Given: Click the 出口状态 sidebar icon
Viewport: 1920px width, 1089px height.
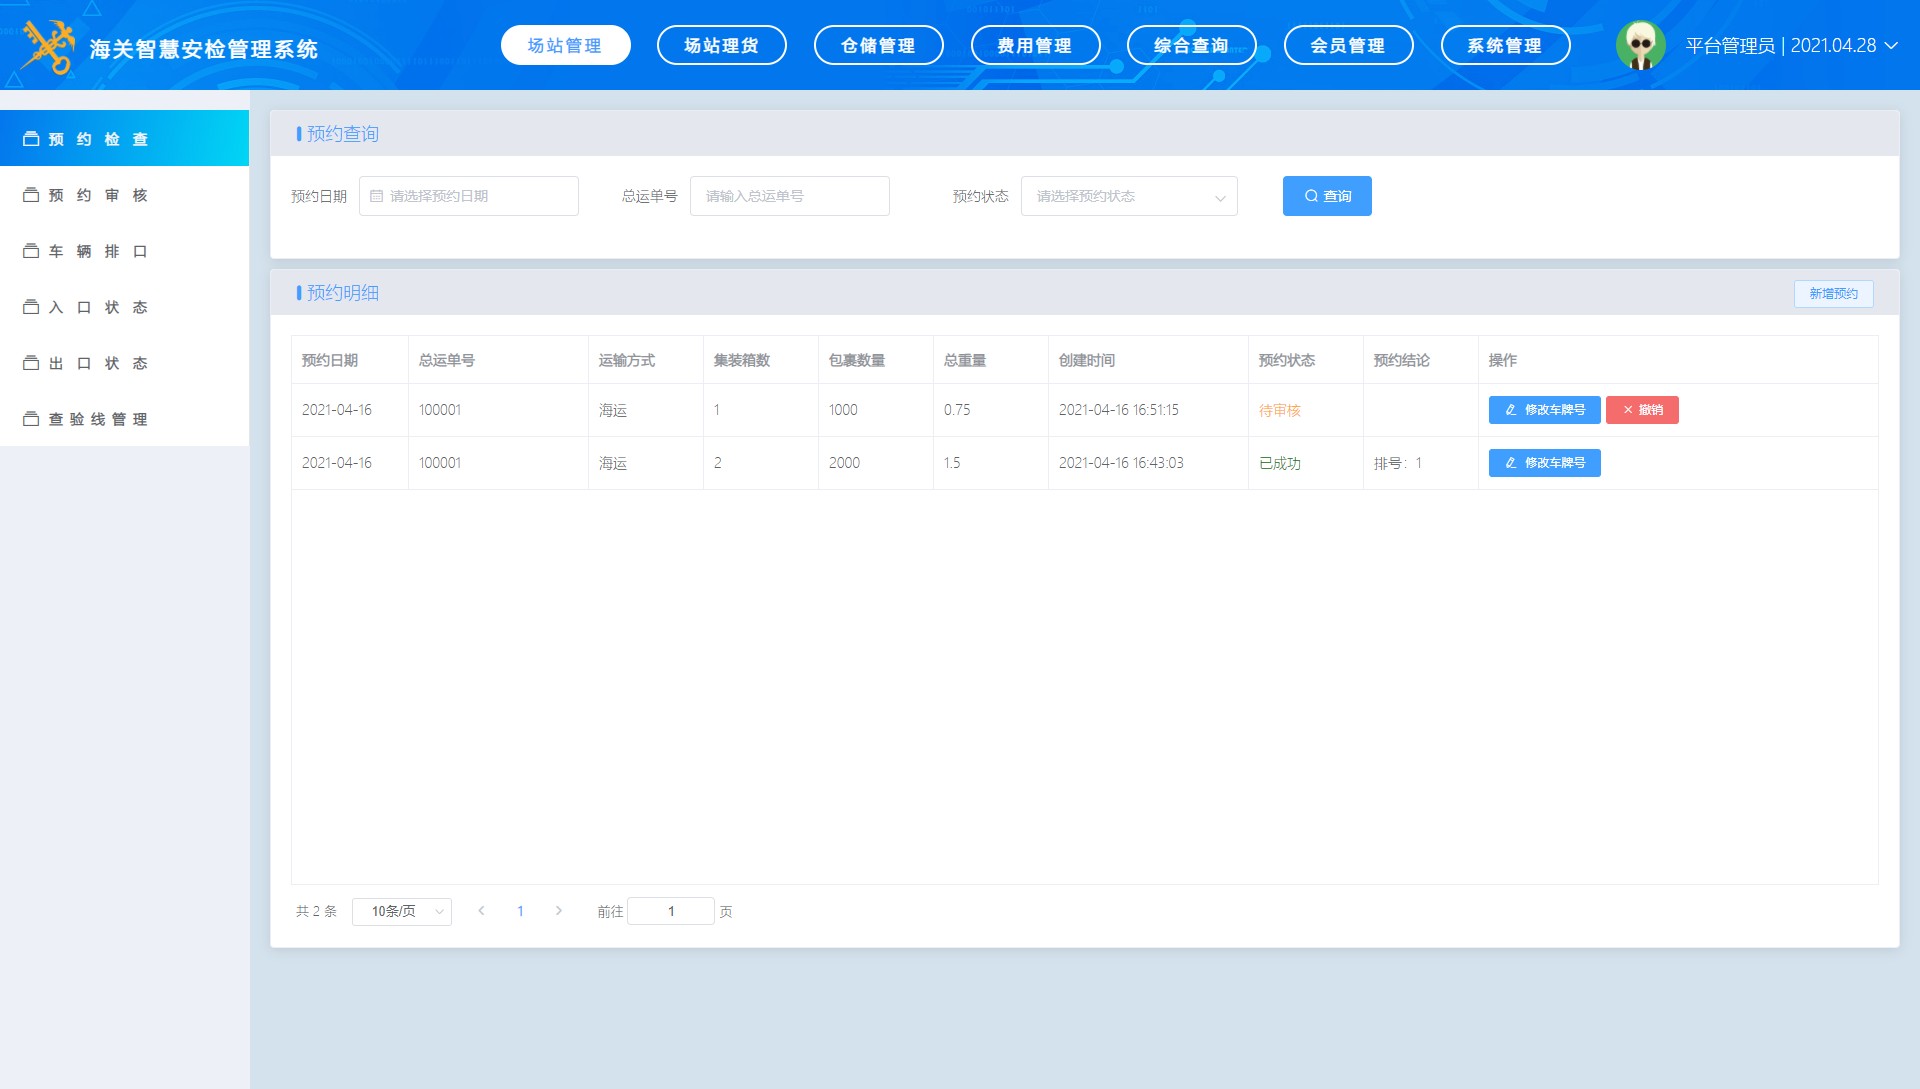Looking at the screenshot, I should tap(31, 363).
